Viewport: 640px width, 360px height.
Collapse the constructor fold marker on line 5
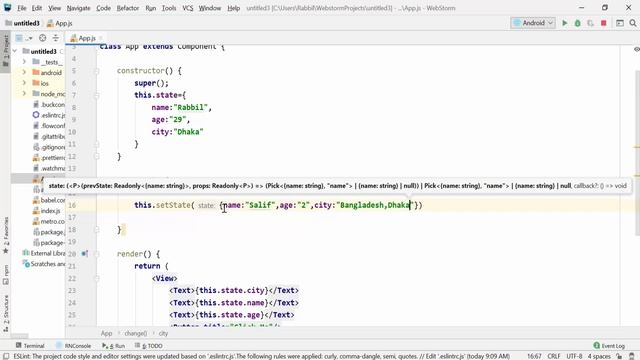pos(97,71)
